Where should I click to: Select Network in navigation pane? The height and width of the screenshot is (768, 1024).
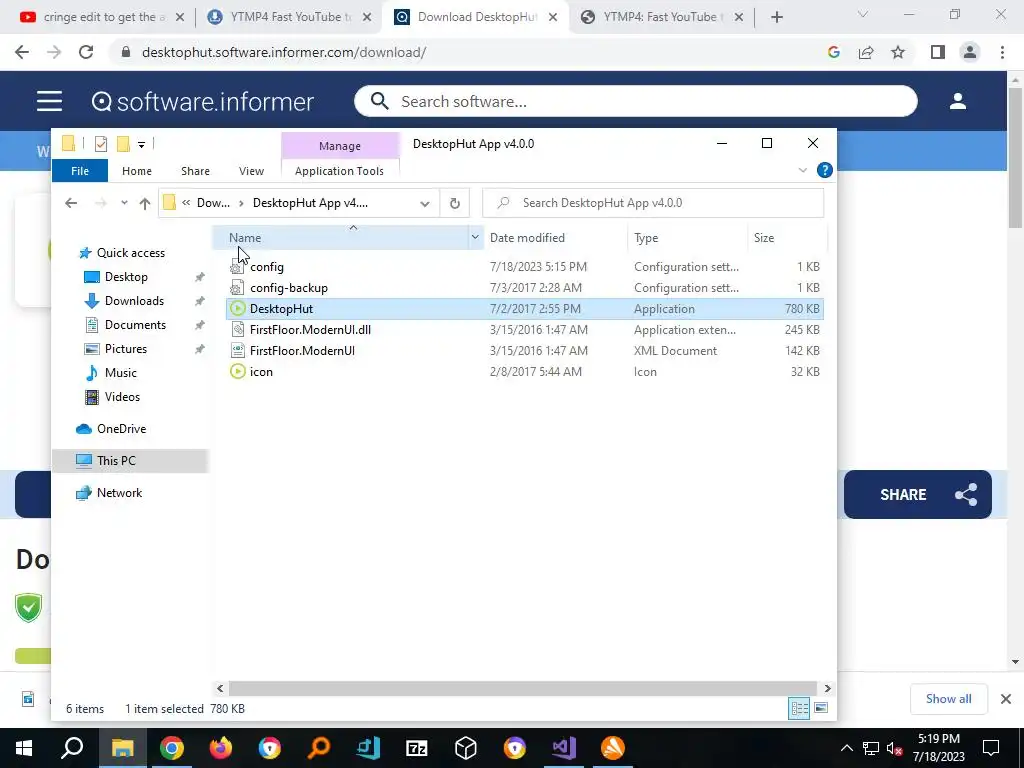(119, 493)
